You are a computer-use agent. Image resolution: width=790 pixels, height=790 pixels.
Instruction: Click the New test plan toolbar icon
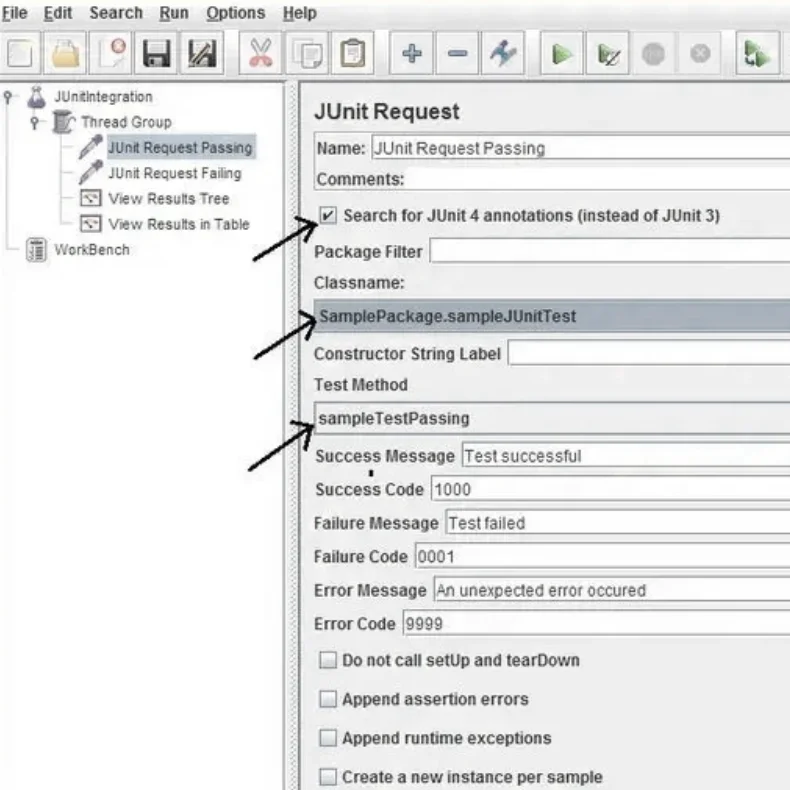22,54
